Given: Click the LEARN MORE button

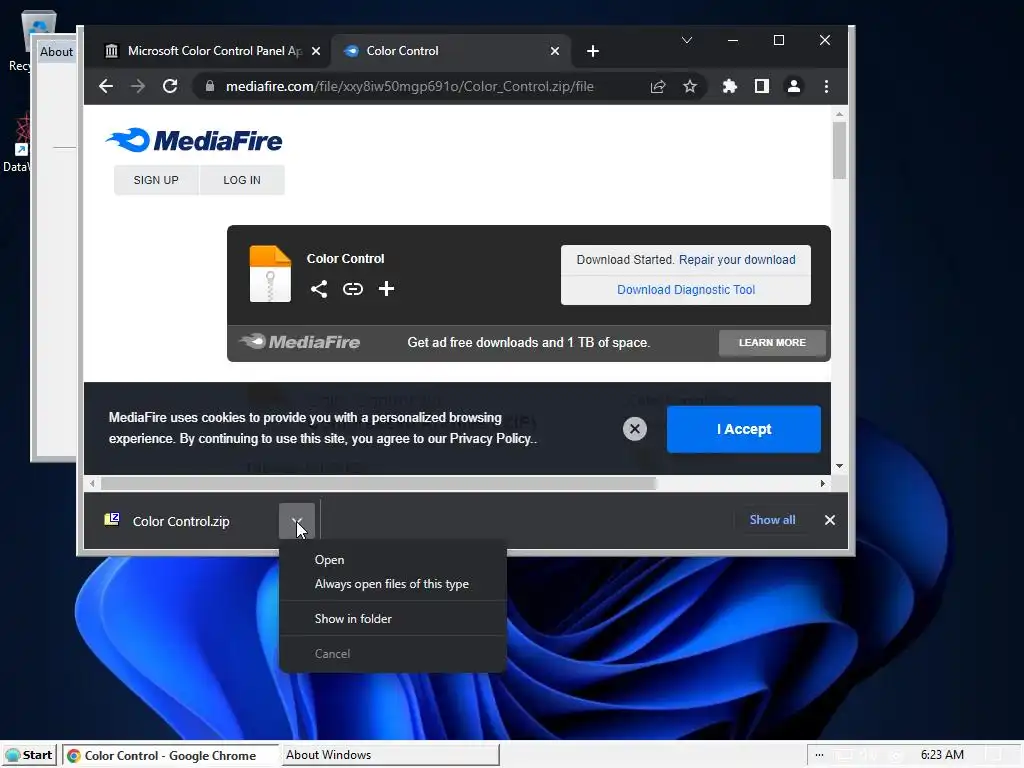Looking at the screenshot, I should [x=772, y=343].
